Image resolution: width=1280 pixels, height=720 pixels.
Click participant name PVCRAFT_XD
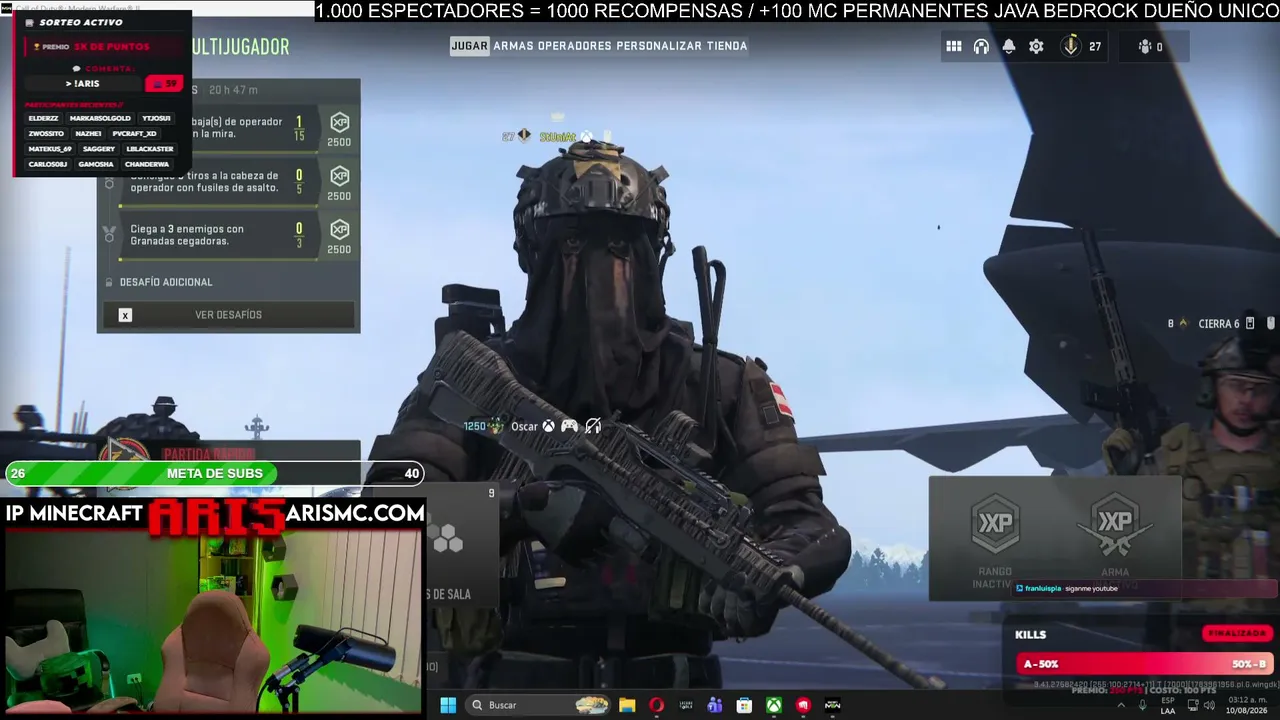tap(134, 133)
